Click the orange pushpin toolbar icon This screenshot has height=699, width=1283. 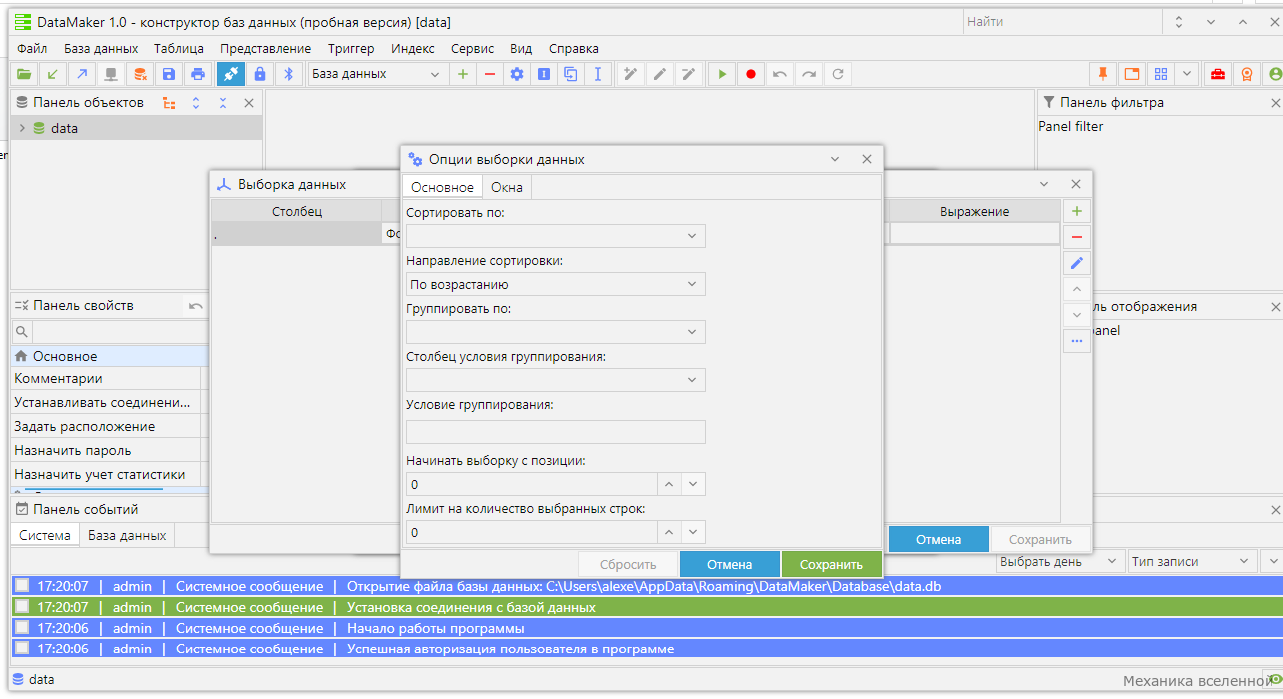click(1103, 74)
